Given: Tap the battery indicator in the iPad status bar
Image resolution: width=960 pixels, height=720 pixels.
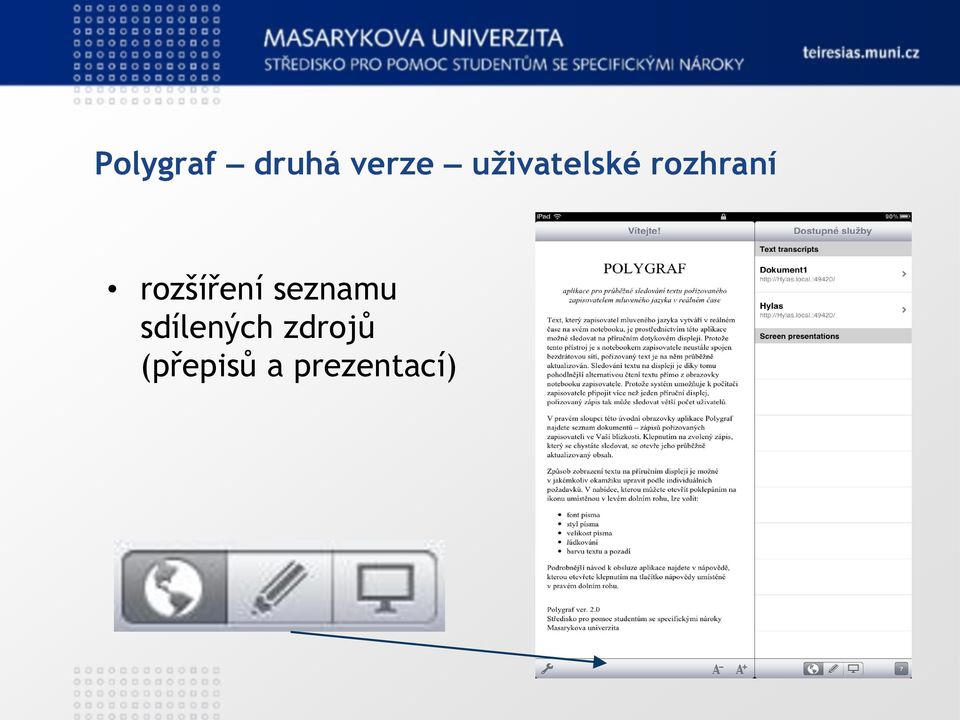Looking at the screenshot, I should click(905, 217).
